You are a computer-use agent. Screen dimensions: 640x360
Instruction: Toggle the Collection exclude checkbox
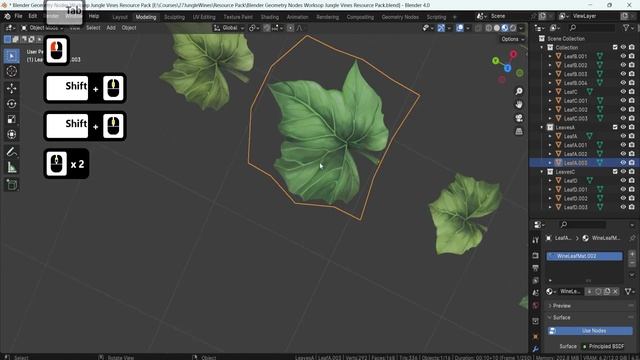615,47
